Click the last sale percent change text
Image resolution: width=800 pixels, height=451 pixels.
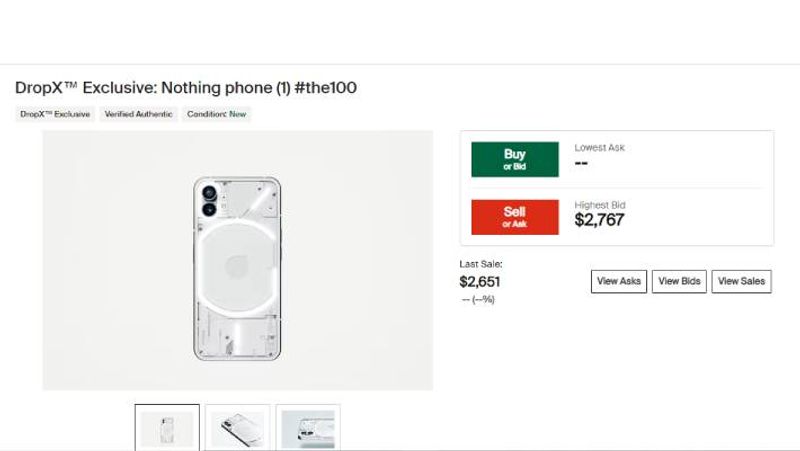(x=478, y=299)
